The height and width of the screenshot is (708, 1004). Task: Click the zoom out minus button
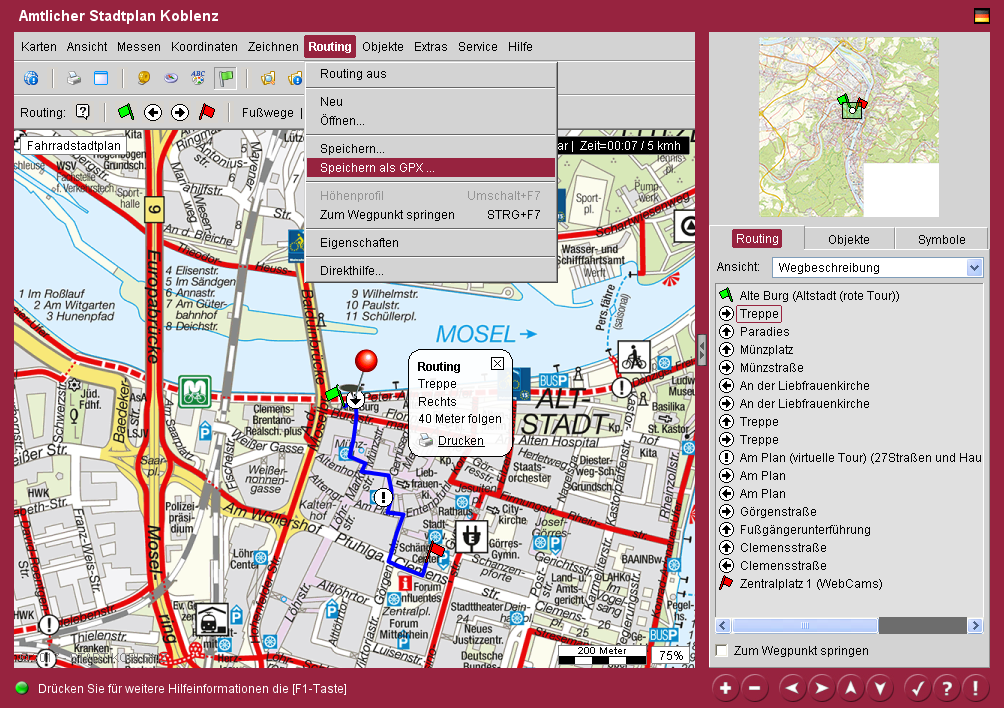[x=755, y=688]
